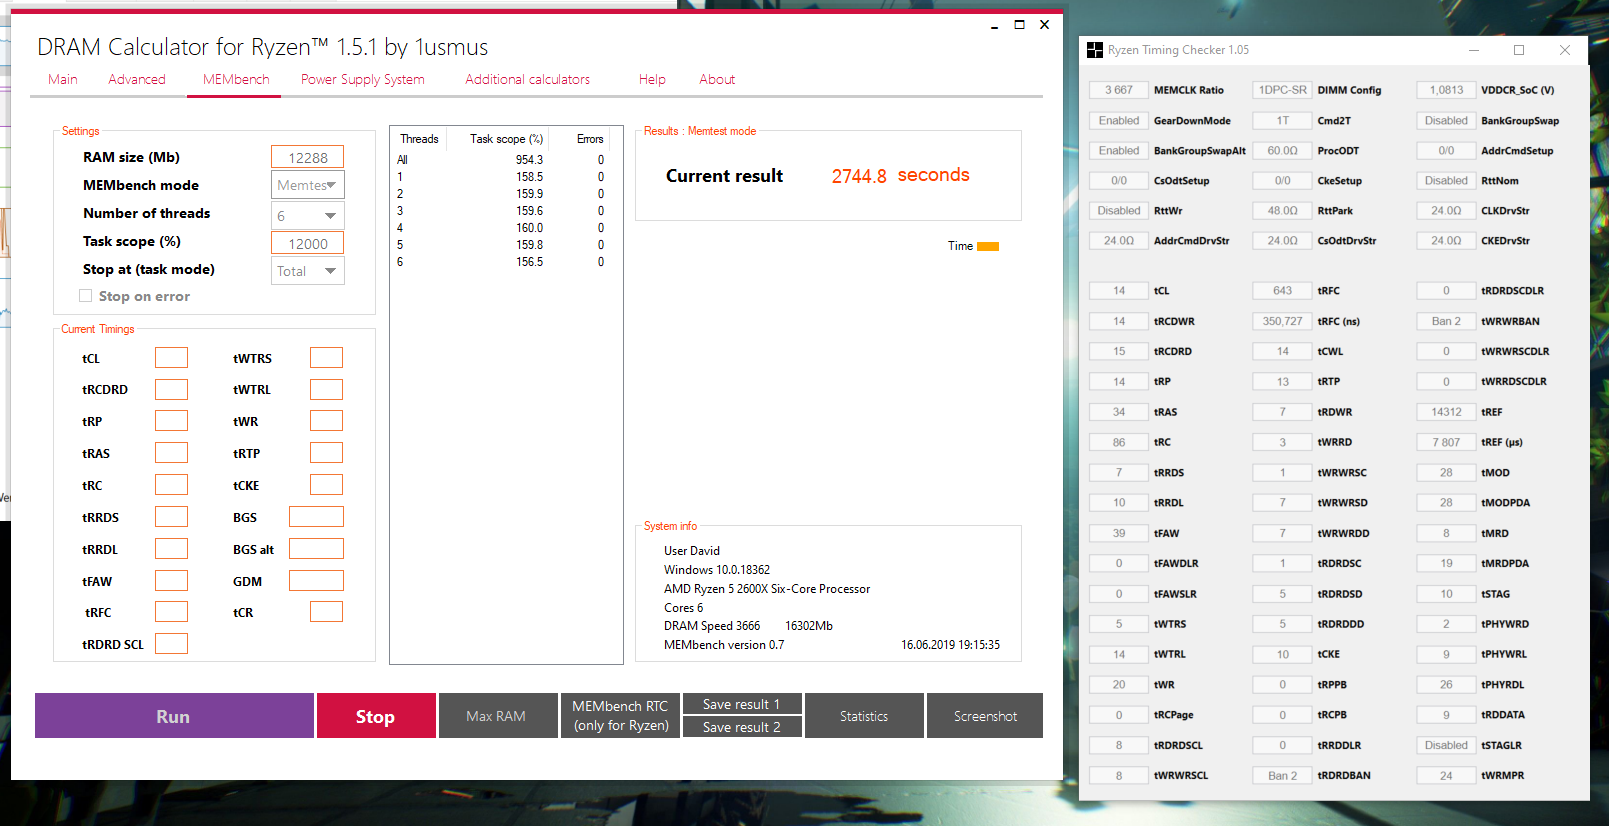Toggle the Stop on error checkbox

[86, 296]
